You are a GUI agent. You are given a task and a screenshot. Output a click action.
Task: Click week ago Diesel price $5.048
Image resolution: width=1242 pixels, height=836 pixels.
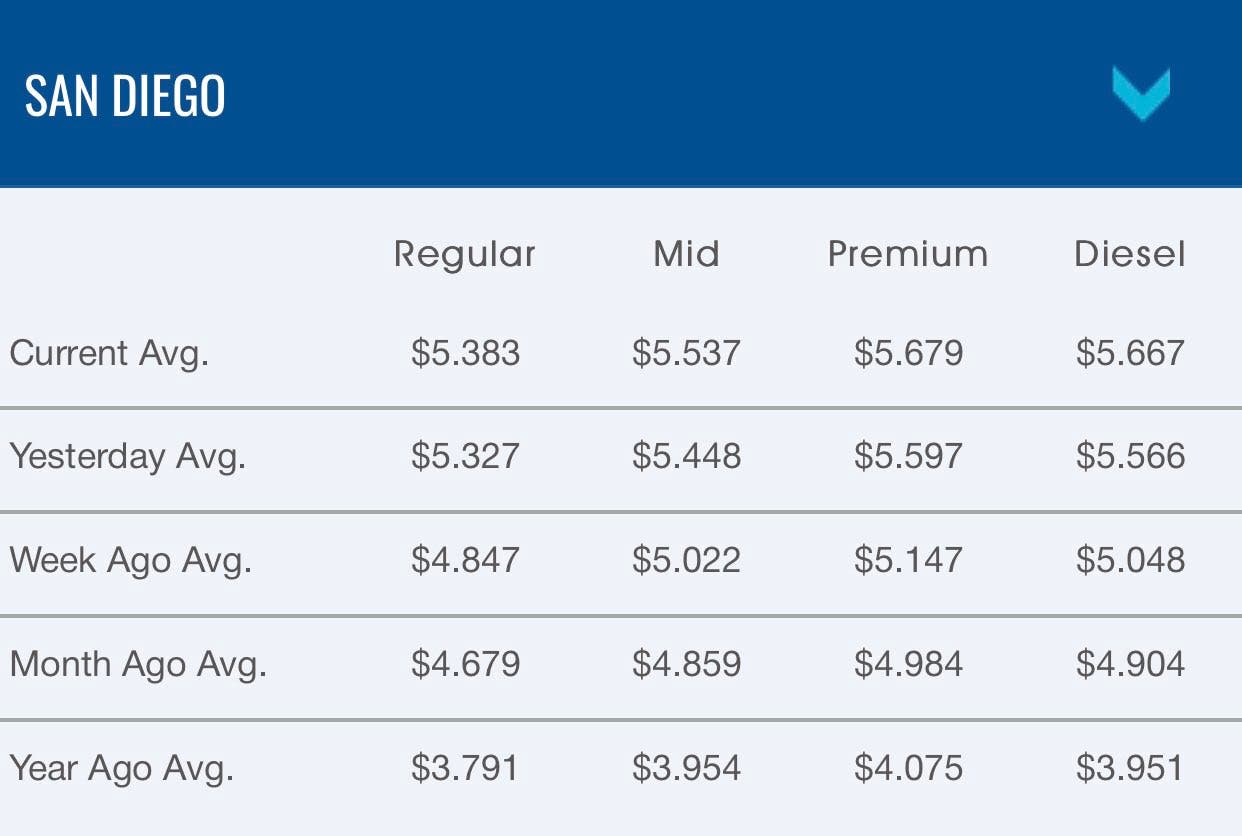click(1130, 560)
